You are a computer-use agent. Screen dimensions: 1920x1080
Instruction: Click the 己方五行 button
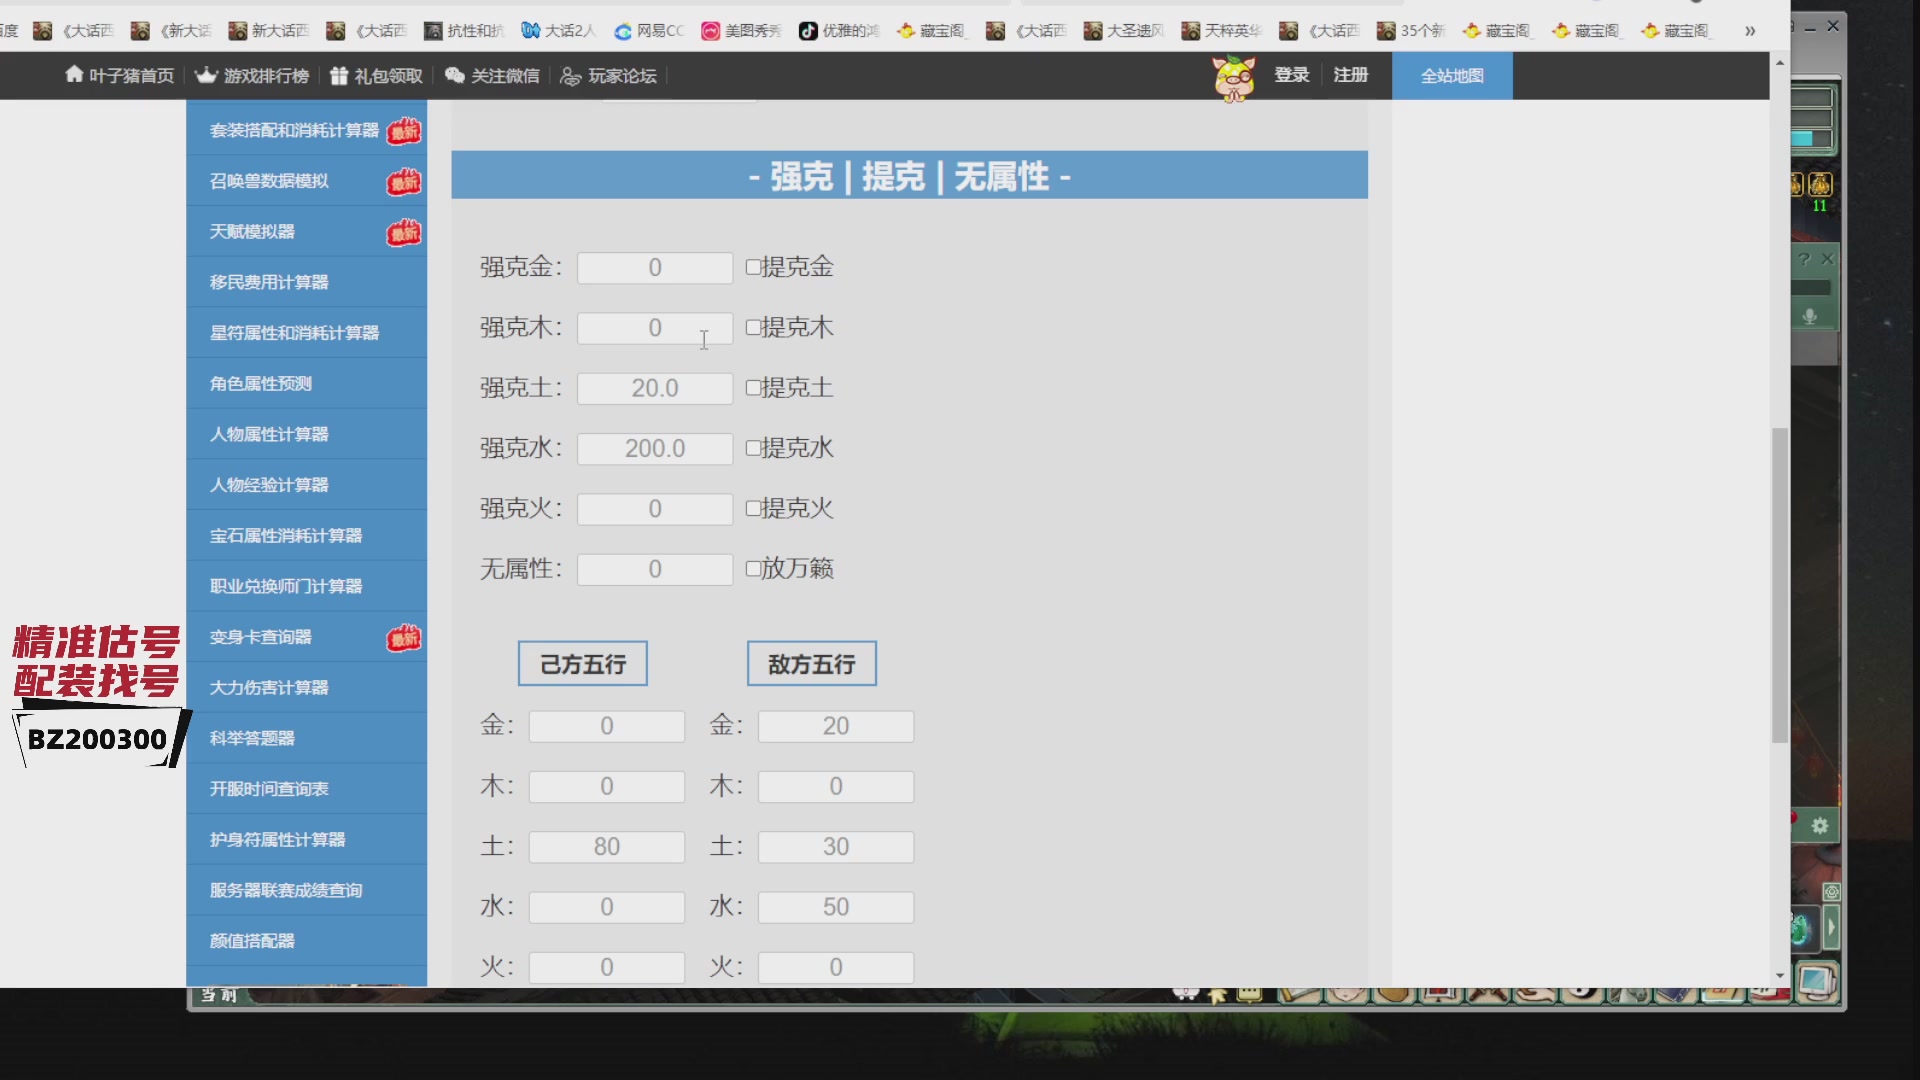pyautogui.click(x=582, y=663)
